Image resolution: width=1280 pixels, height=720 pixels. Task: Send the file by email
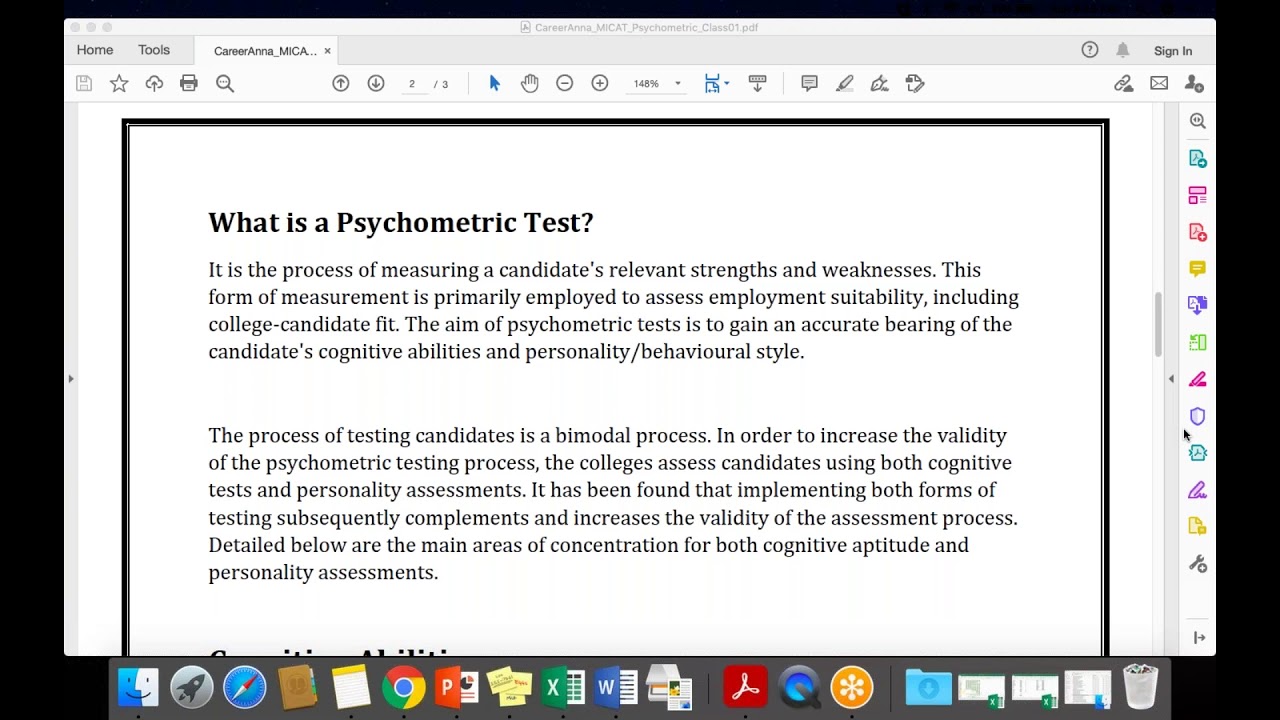[x=1159, y=84]
